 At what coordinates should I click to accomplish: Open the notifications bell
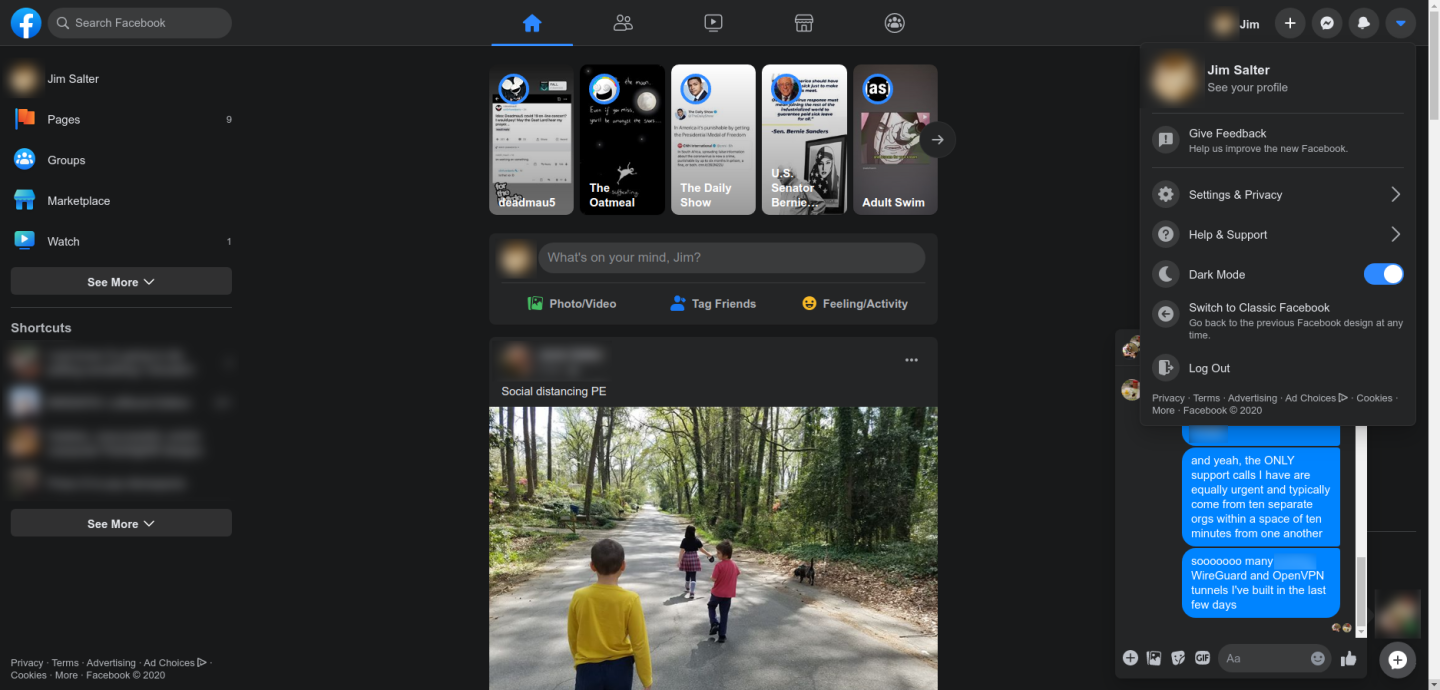[x=1363, y=22]
